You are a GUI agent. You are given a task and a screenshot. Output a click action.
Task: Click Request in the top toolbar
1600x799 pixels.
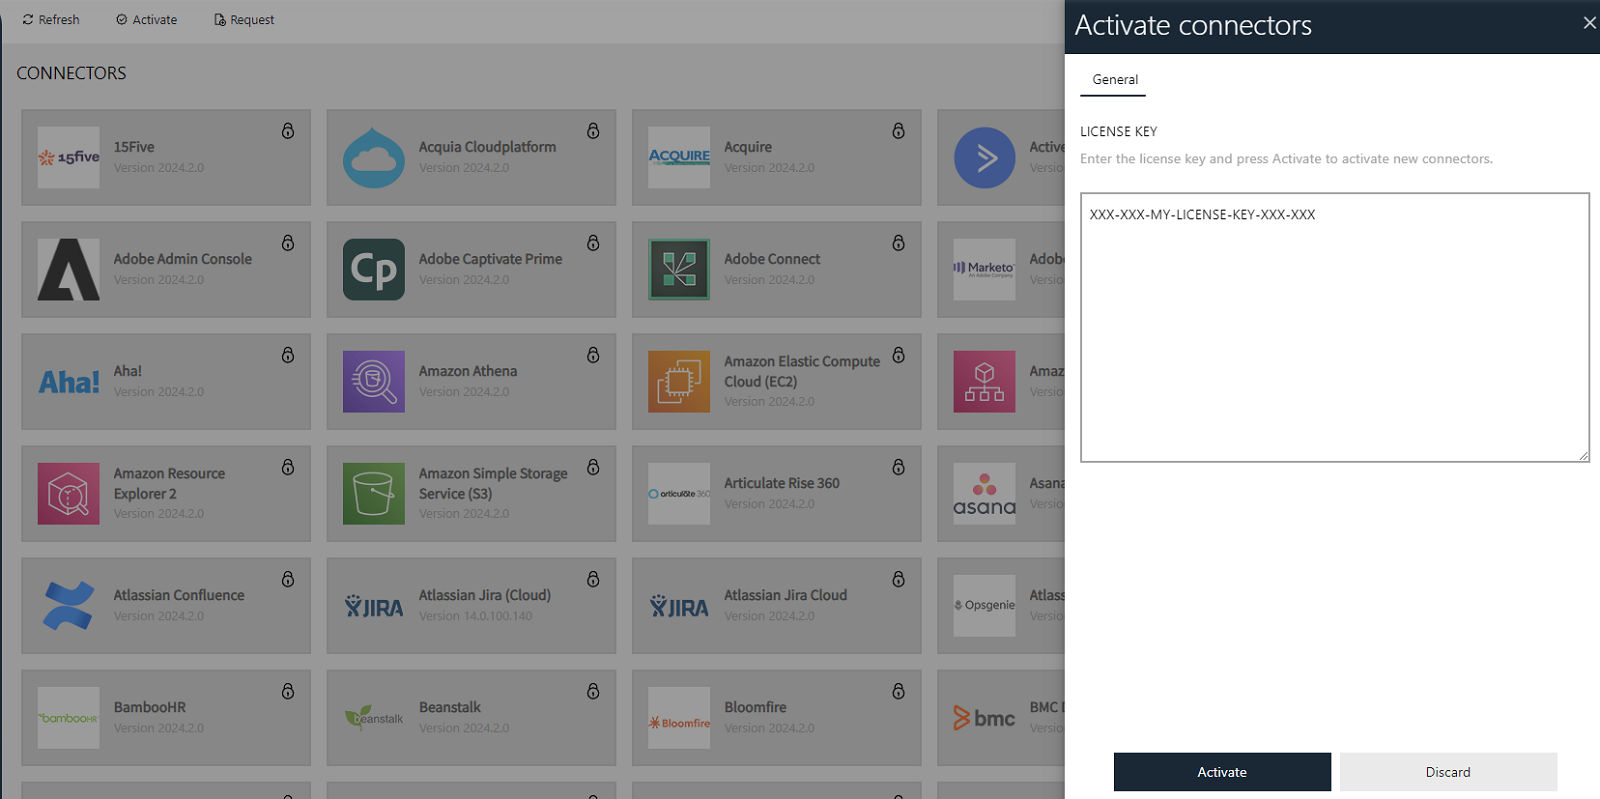(x=244, y=20)
